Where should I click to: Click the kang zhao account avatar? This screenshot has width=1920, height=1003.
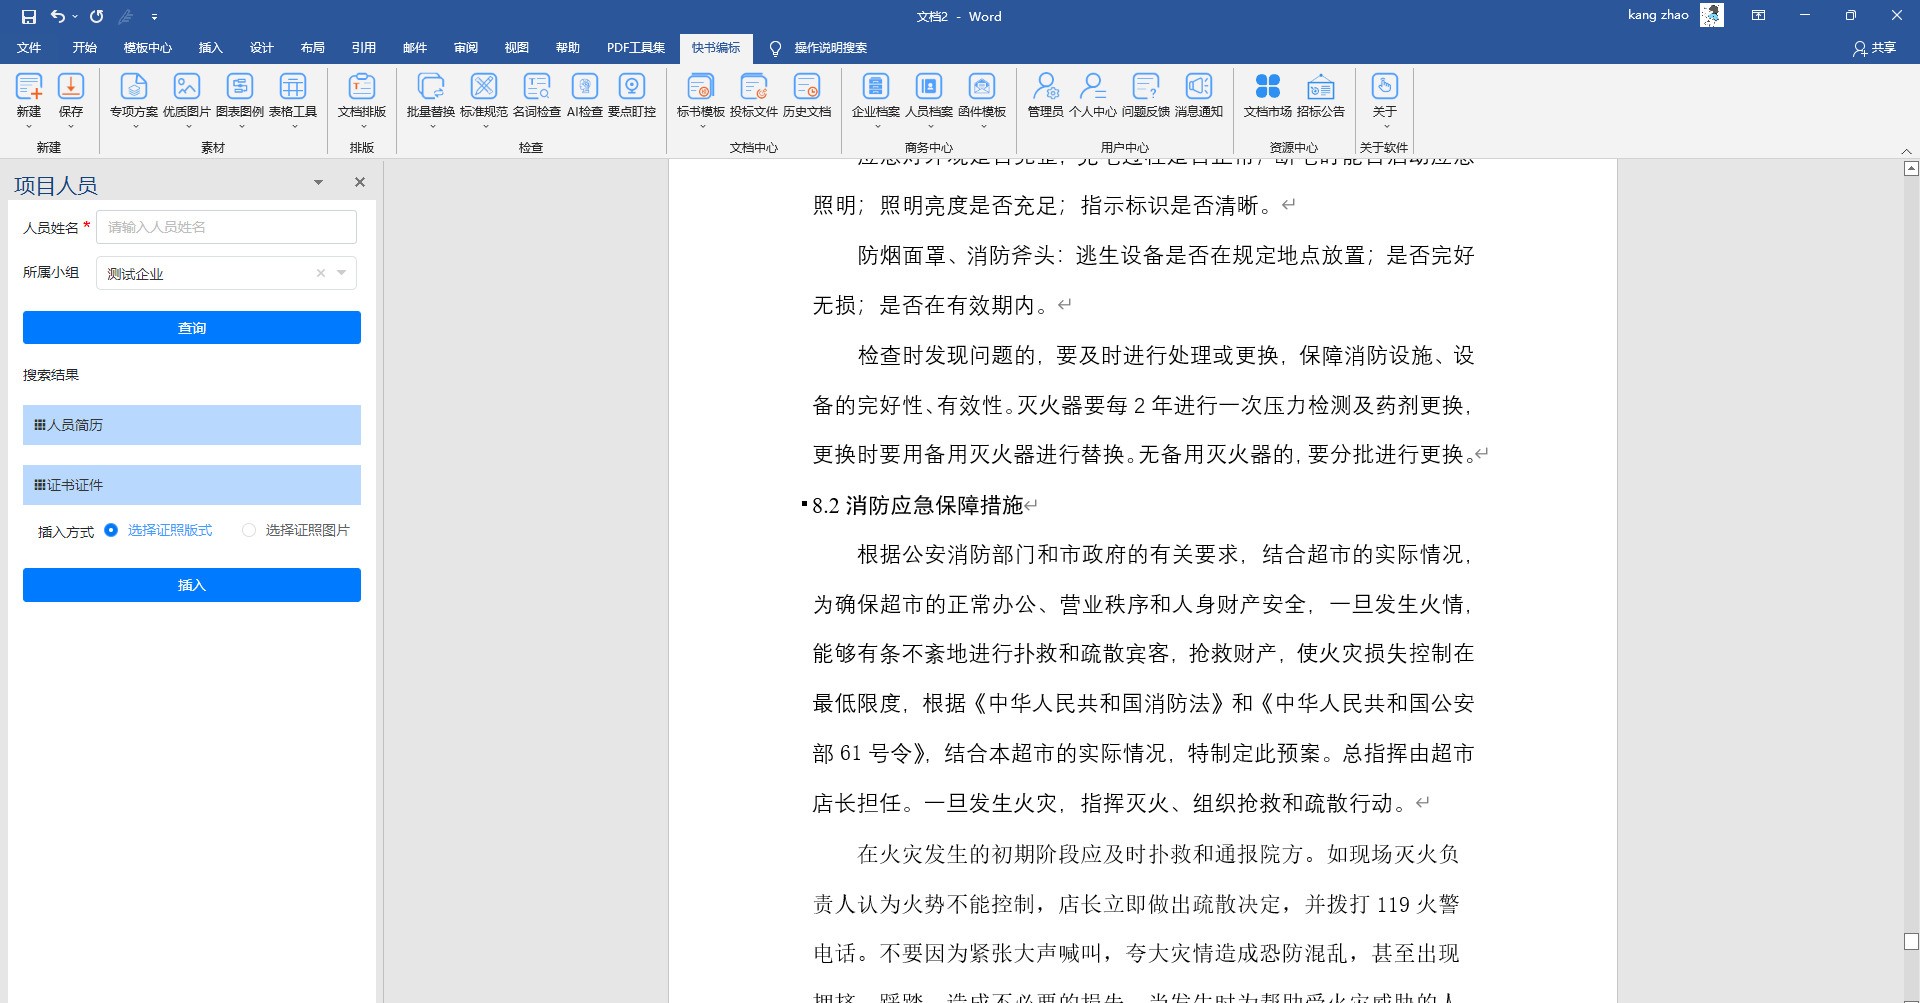tap(1712, 15)
